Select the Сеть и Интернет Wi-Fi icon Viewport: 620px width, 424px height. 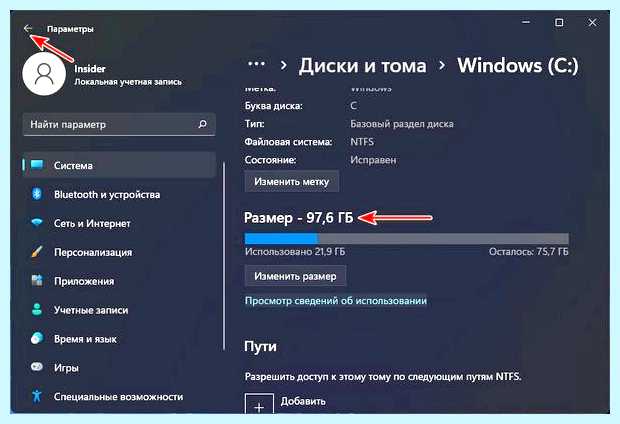point(37,222)
